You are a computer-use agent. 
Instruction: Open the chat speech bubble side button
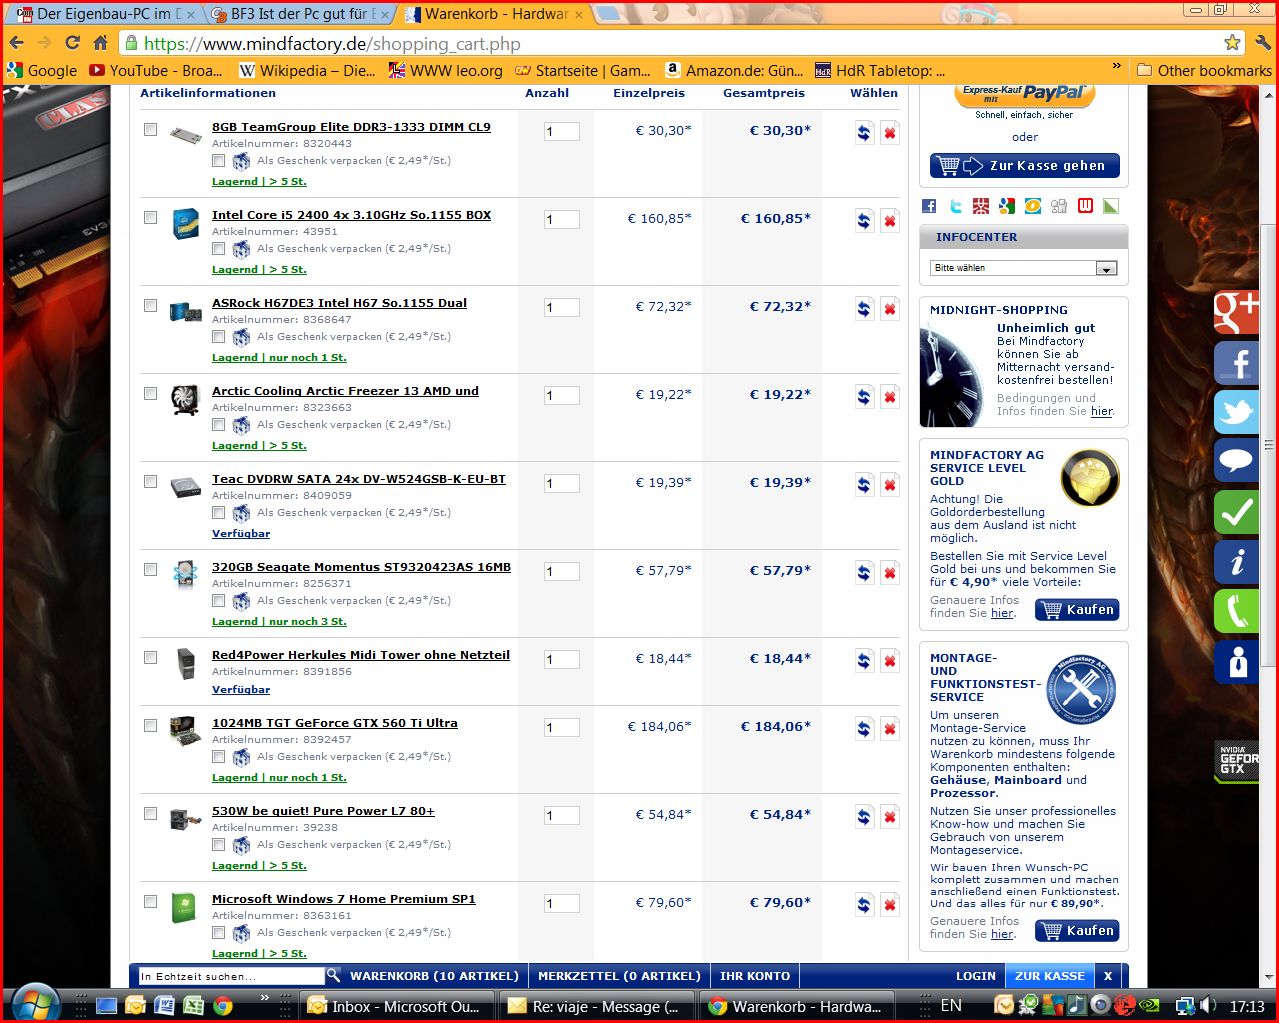[x=1236, y=462]
